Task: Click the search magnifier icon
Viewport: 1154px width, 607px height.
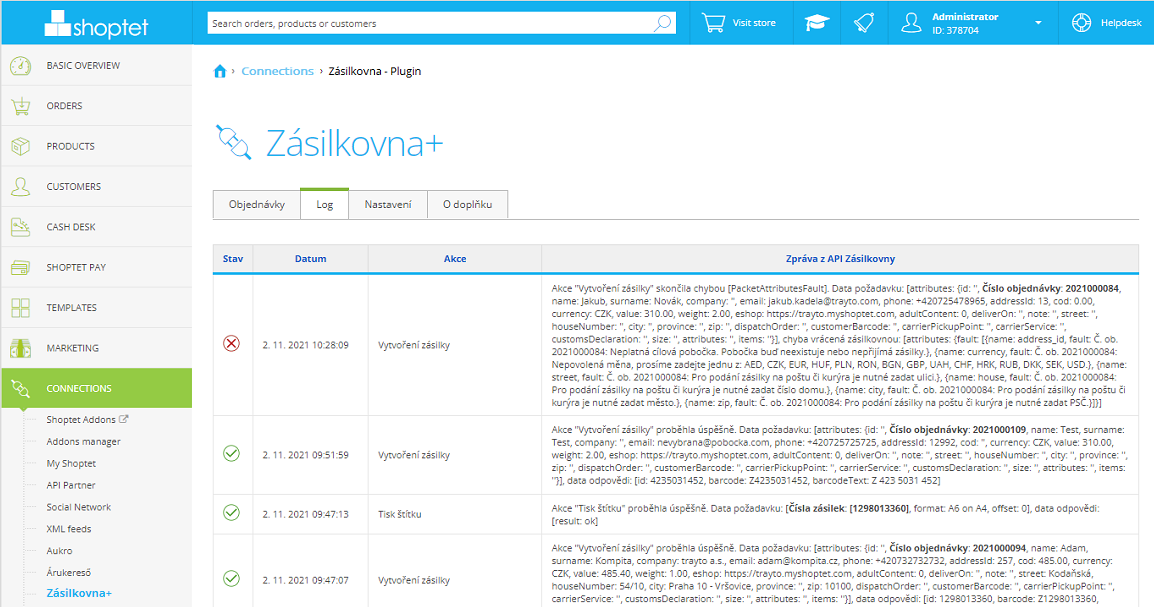Action: click(x=662, y=23)
